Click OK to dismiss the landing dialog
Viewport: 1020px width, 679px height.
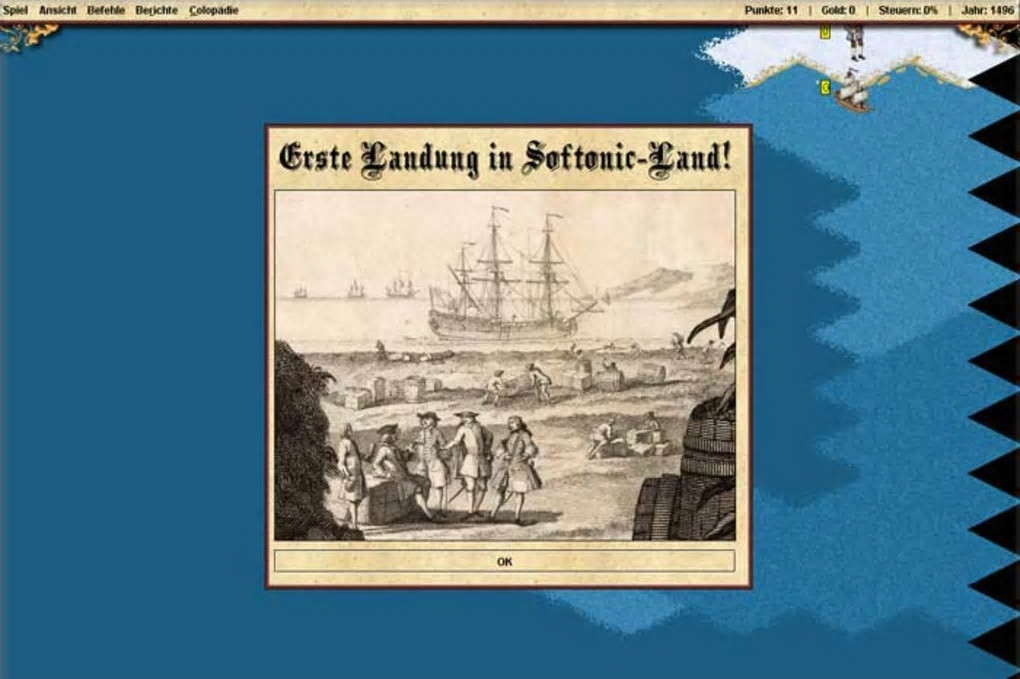[x=504, y=561]
